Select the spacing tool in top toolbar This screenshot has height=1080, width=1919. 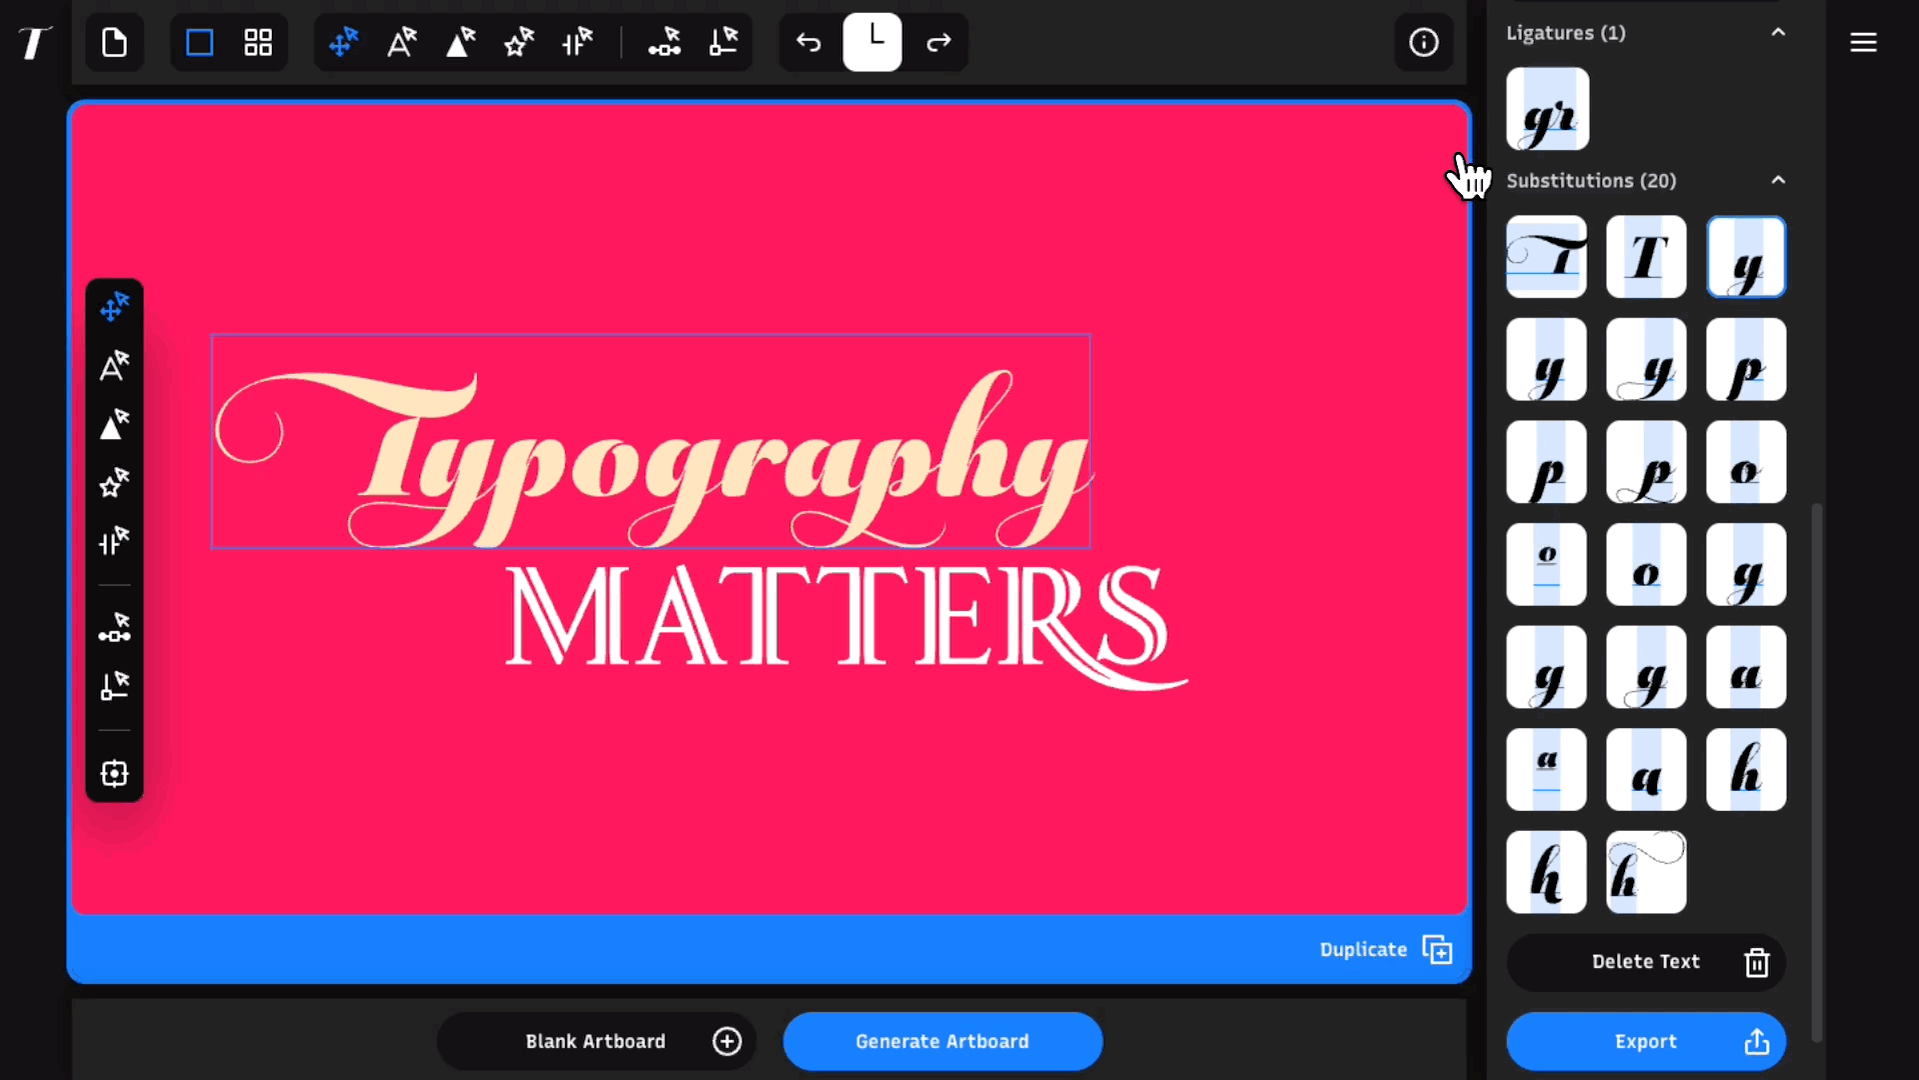click(x=577, y=42)
